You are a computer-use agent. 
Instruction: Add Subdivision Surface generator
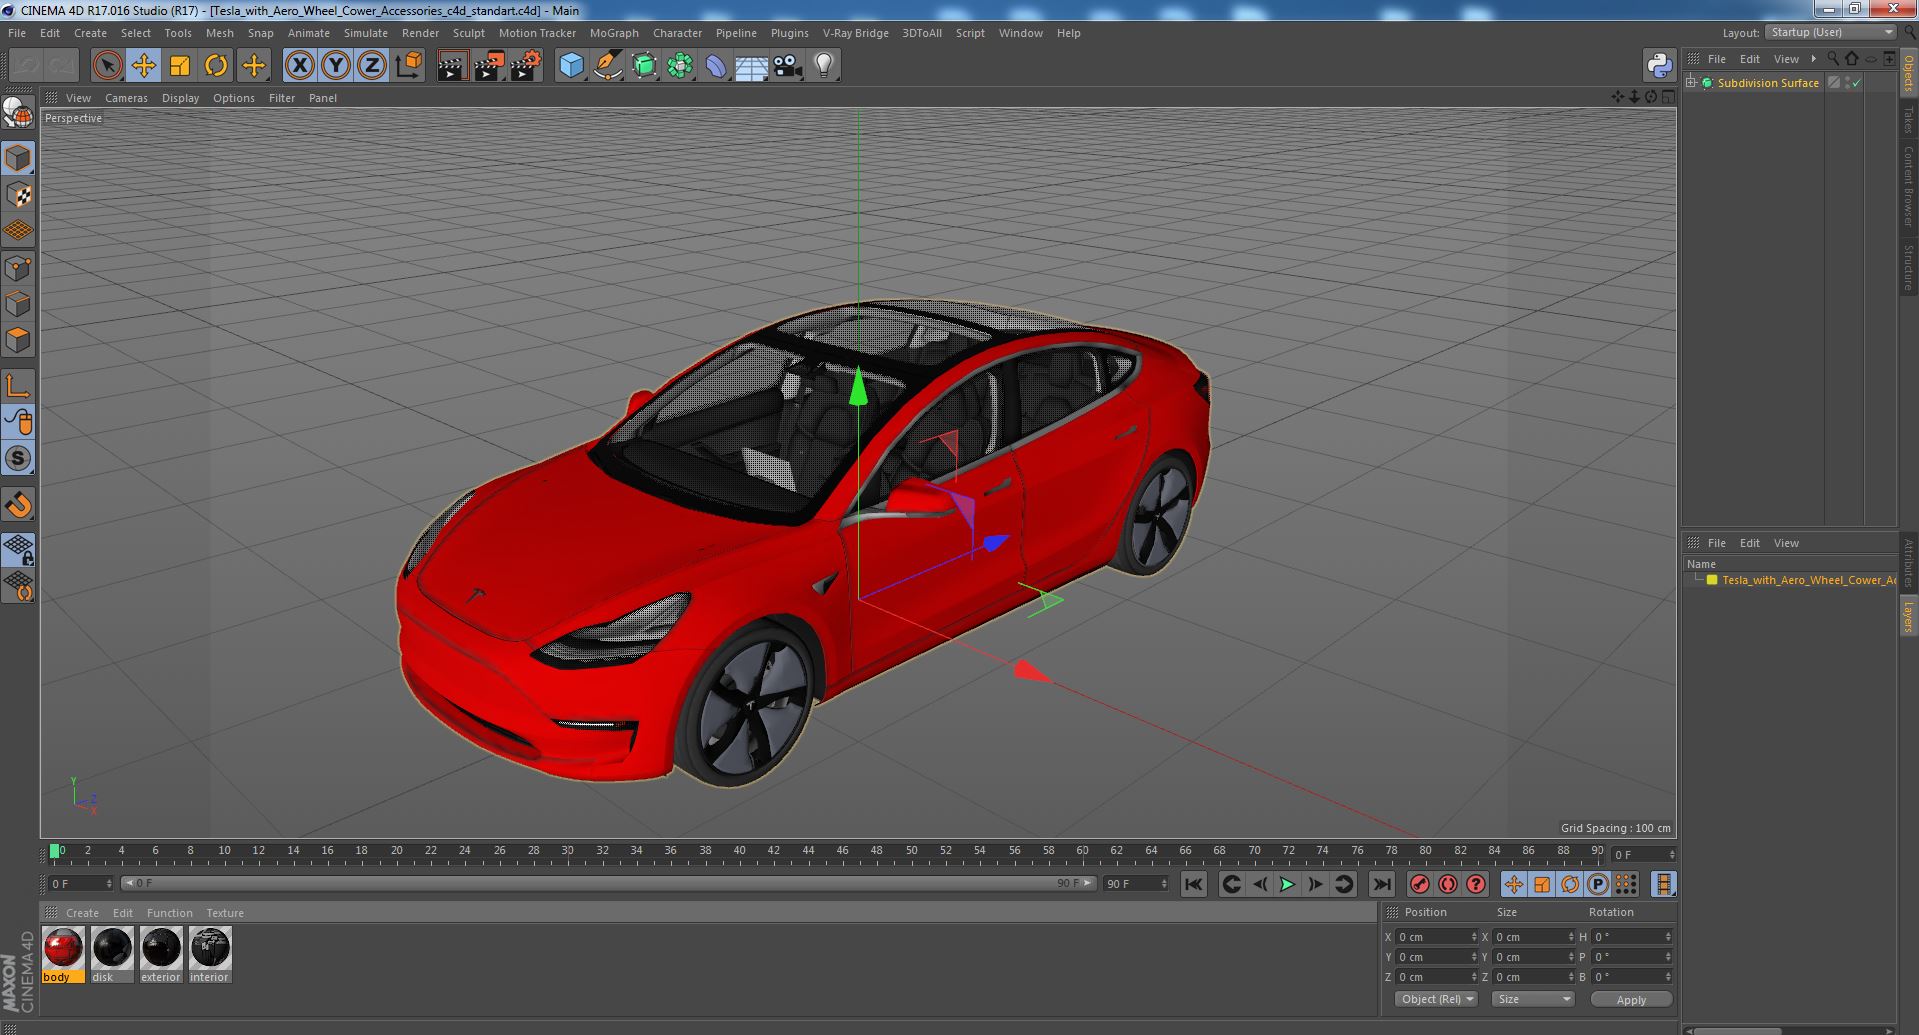click(x=644, y=66)
